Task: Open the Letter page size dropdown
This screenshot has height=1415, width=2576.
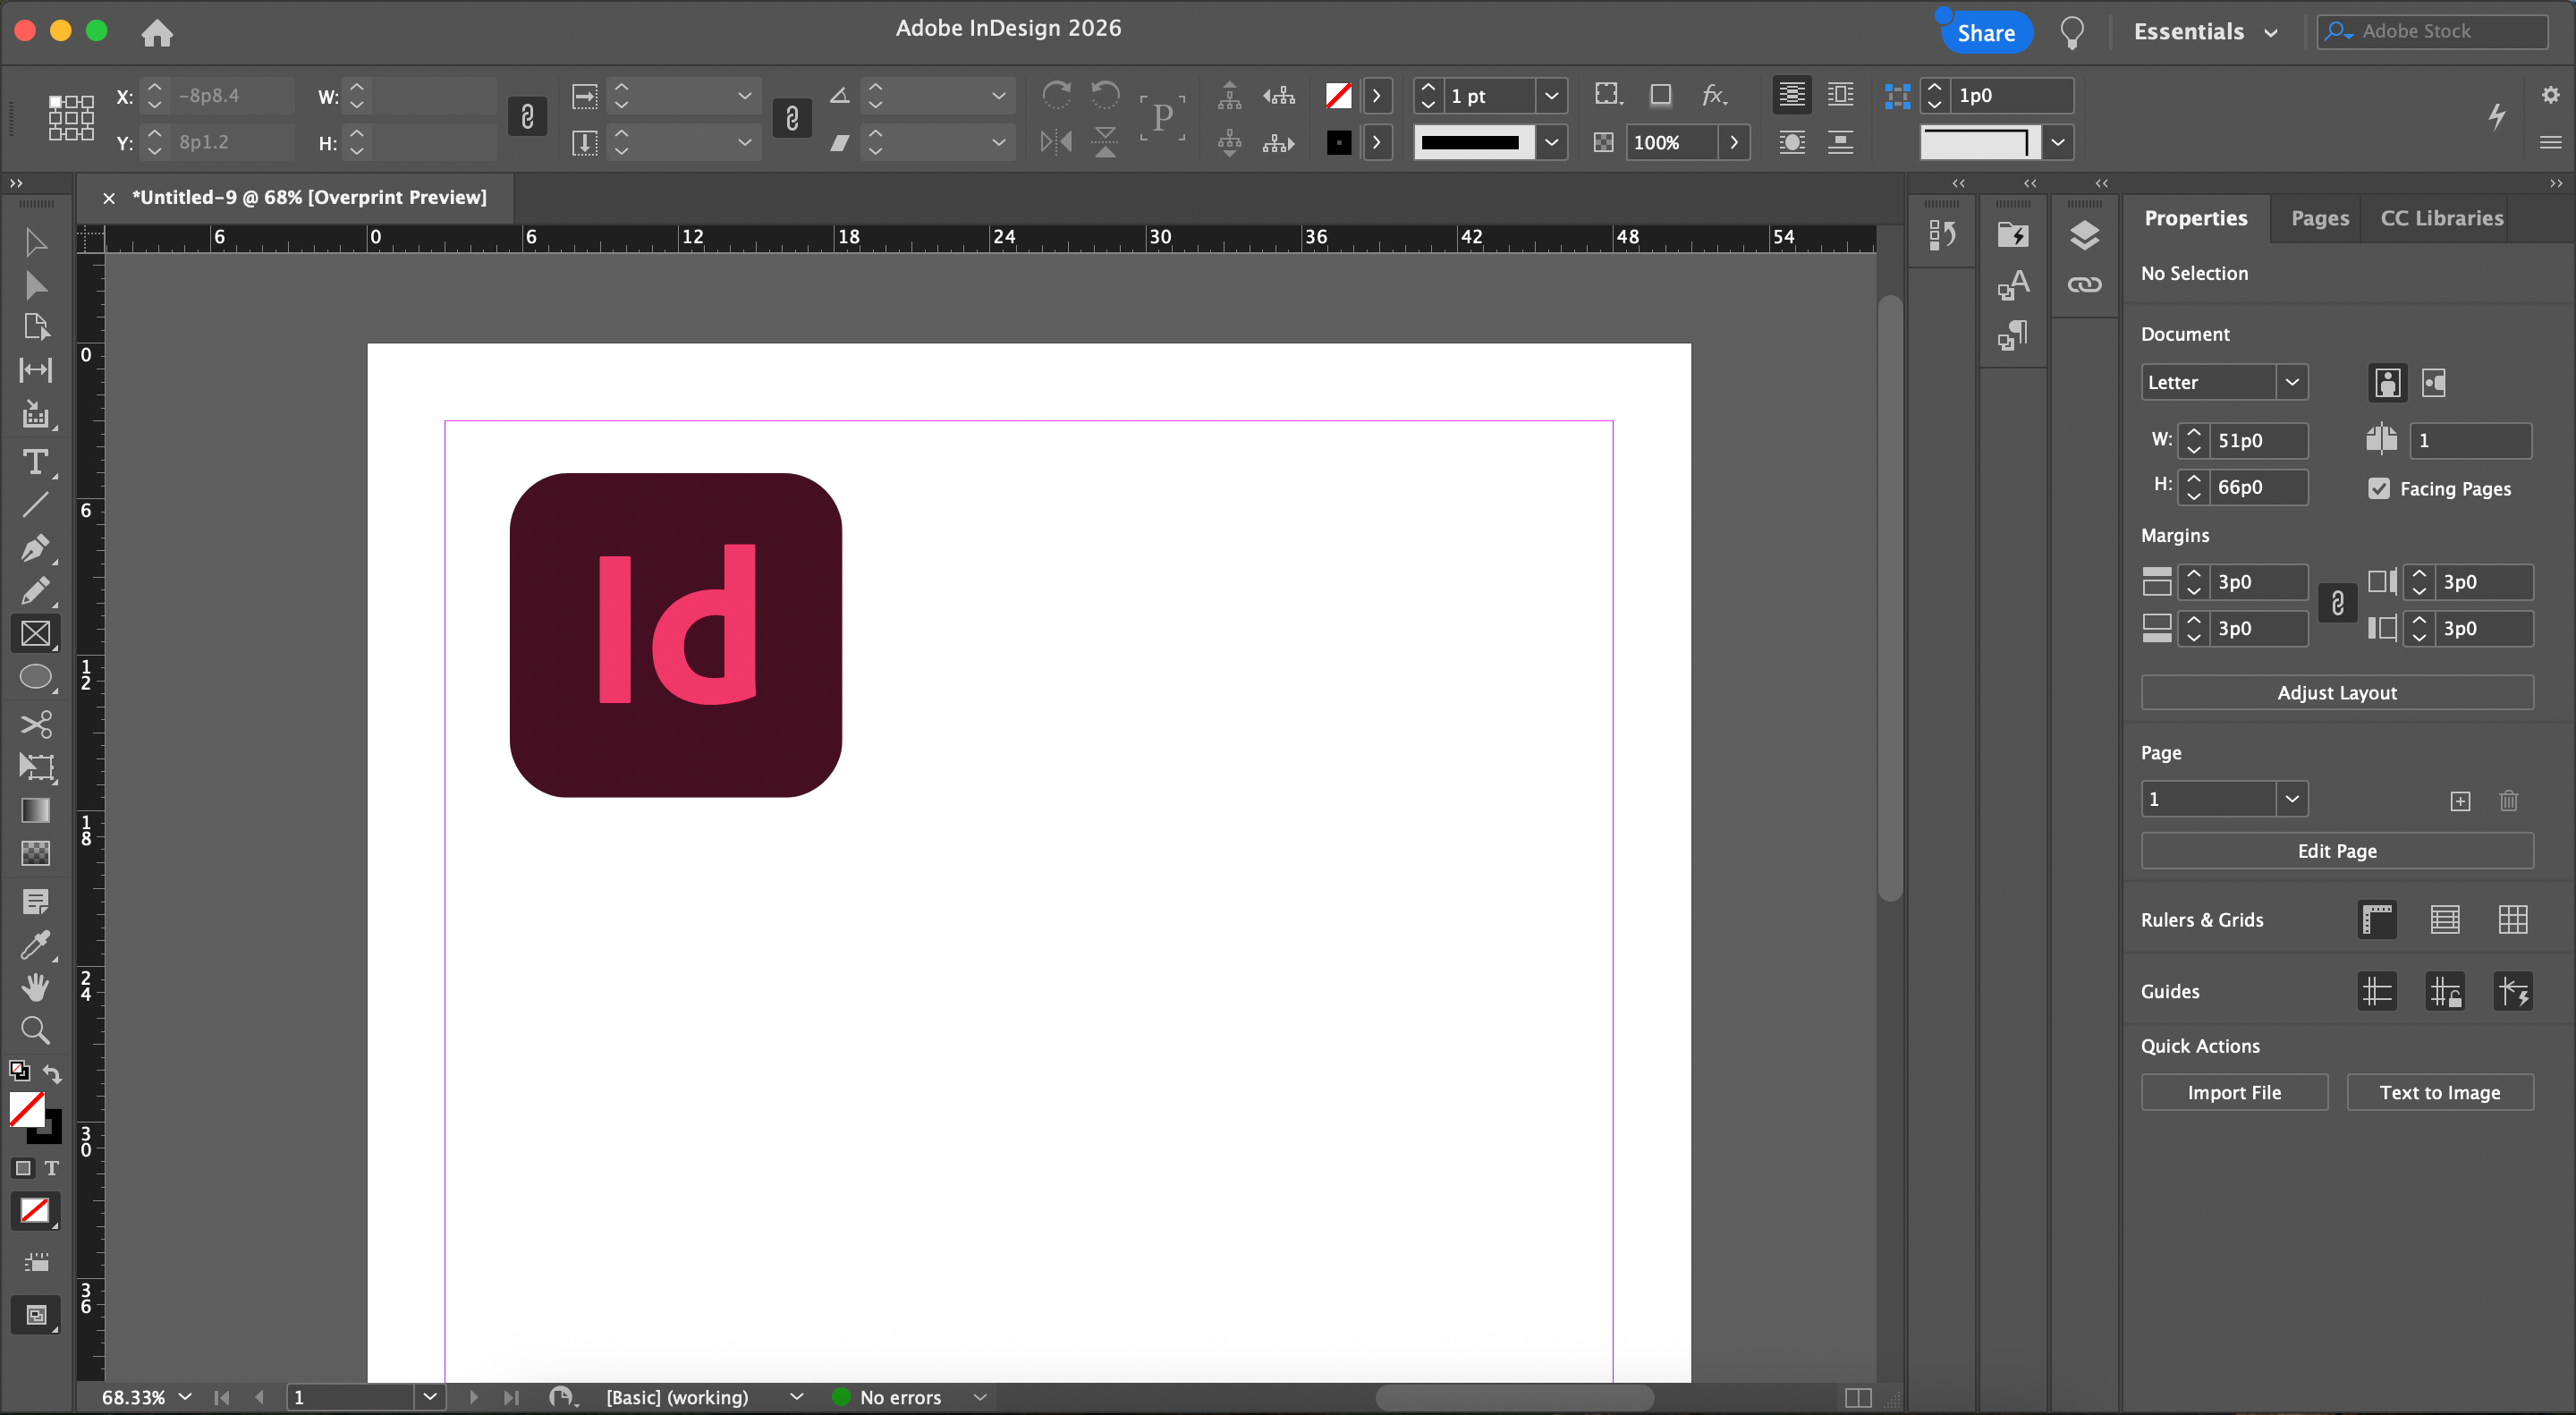Action: pos(2291,382)
